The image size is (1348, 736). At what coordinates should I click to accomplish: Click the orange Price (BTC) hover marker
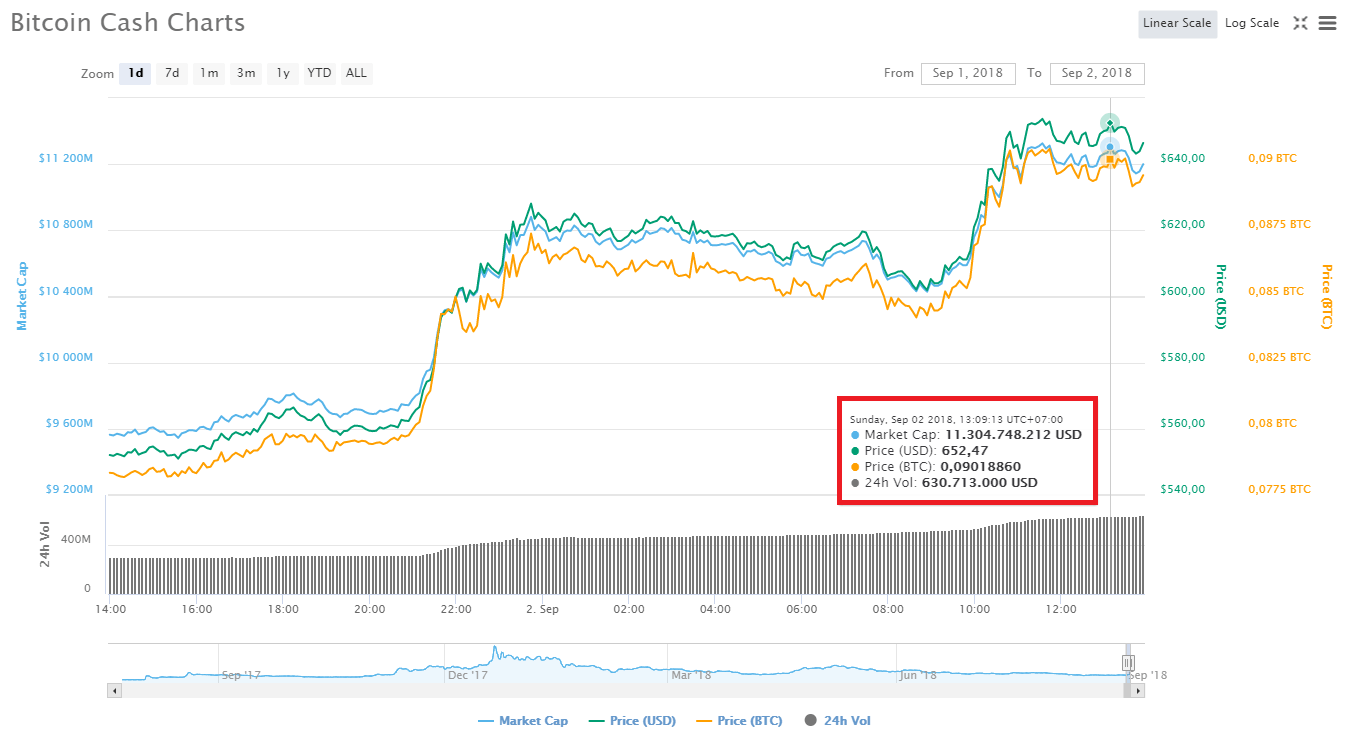pyautogui.click(x=1110, y=160)
